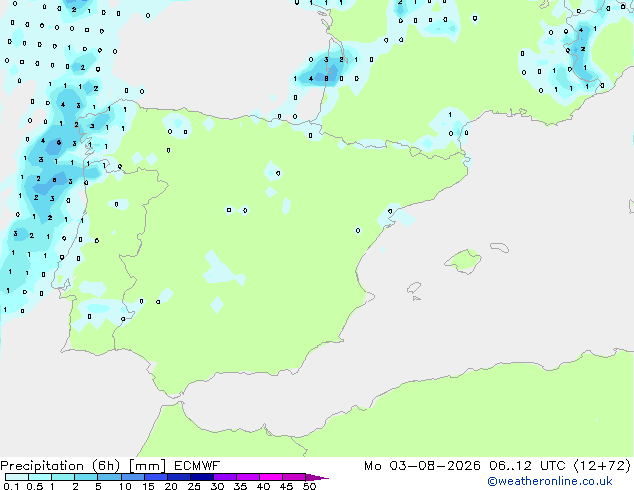Screen dimensions: 634x490
Task: Click the '15' legend scale label
Action: point(148,486)
